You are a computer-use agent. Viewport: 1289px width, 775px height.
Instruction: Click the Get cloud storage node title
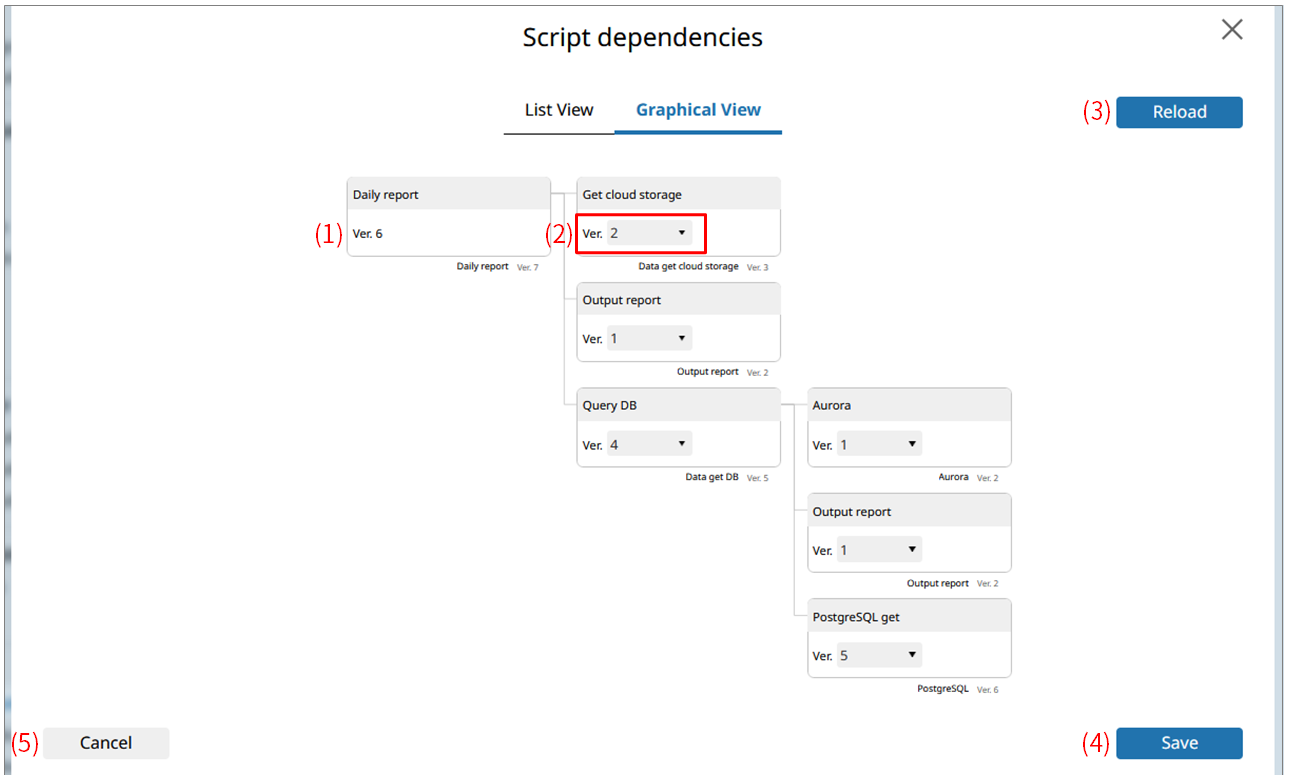click(632, 195)
